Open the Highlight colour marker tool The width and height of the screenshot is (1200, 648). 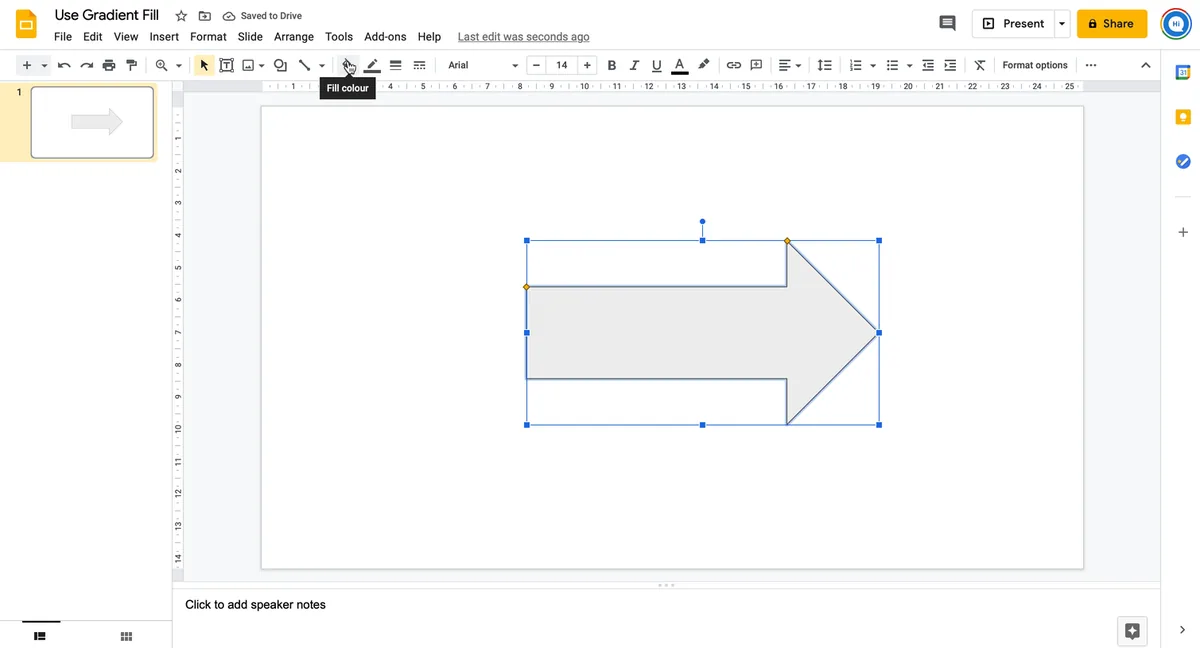(704, 65)
